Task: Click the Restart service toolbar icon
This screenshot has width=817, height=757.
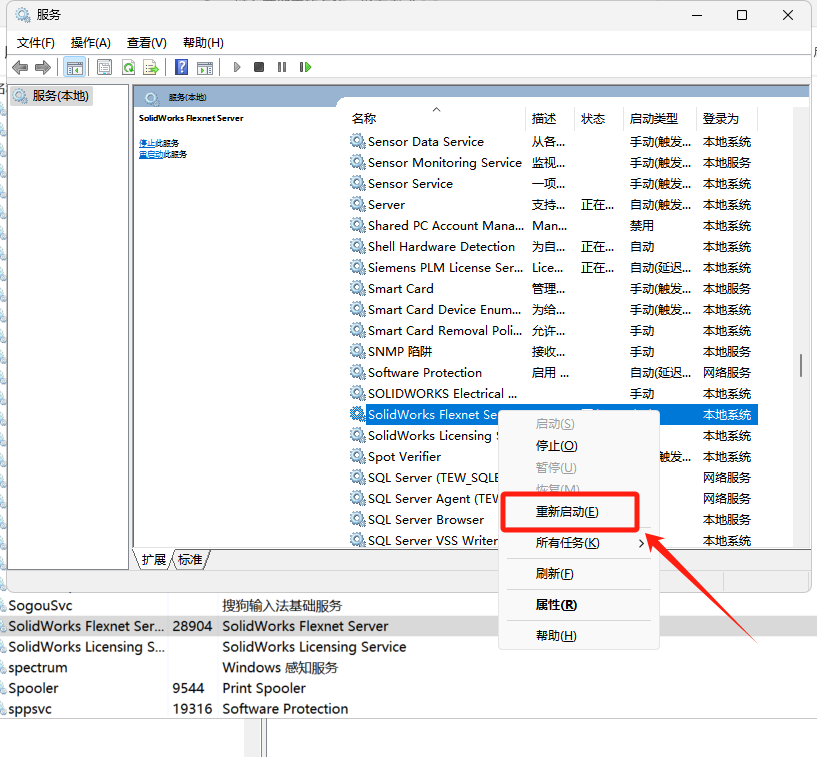Action: [x=305, y=67]
